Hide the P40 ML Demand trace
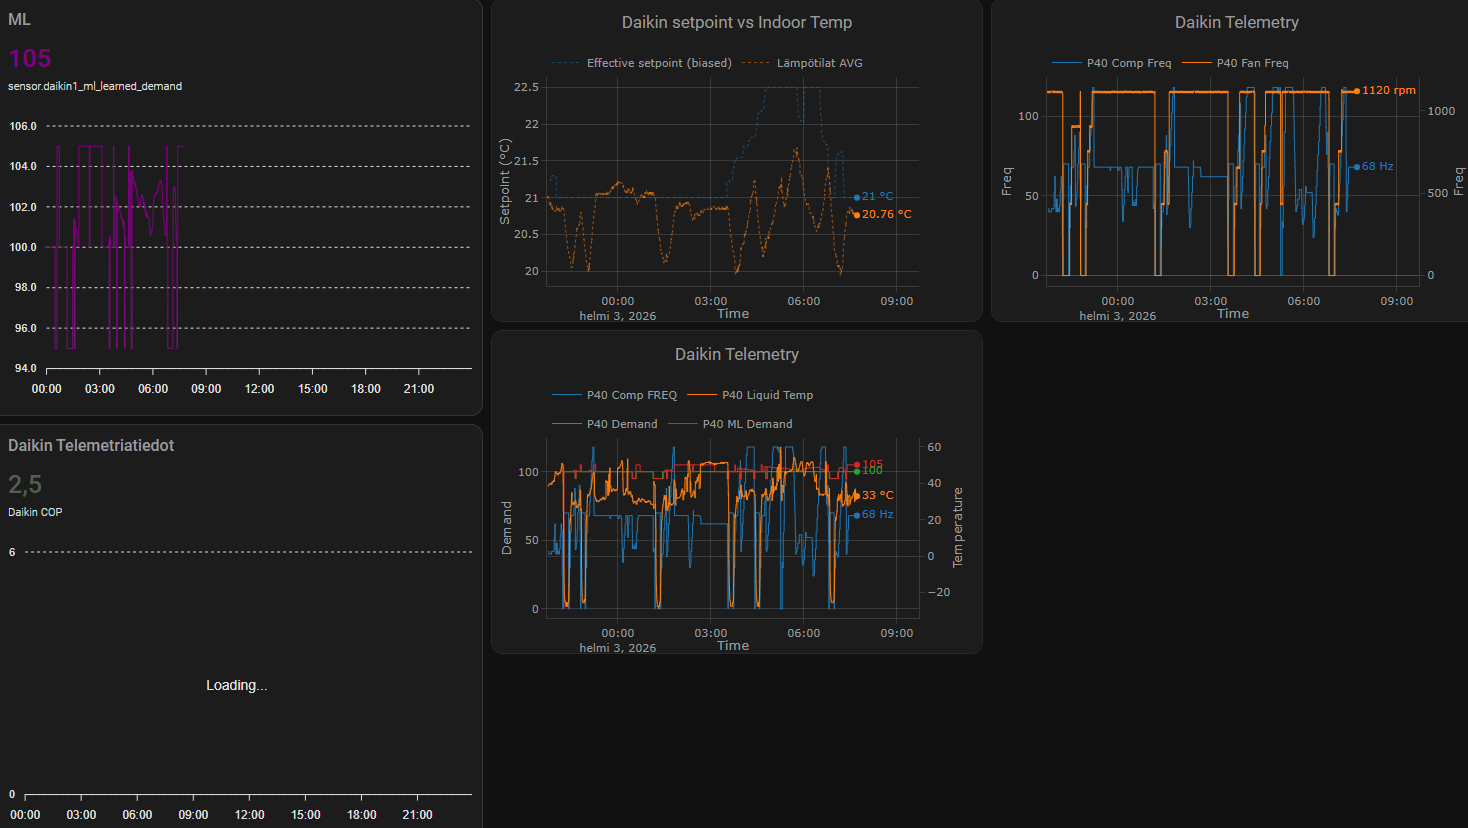1468x828 pixels. click(x=746, y=424)
